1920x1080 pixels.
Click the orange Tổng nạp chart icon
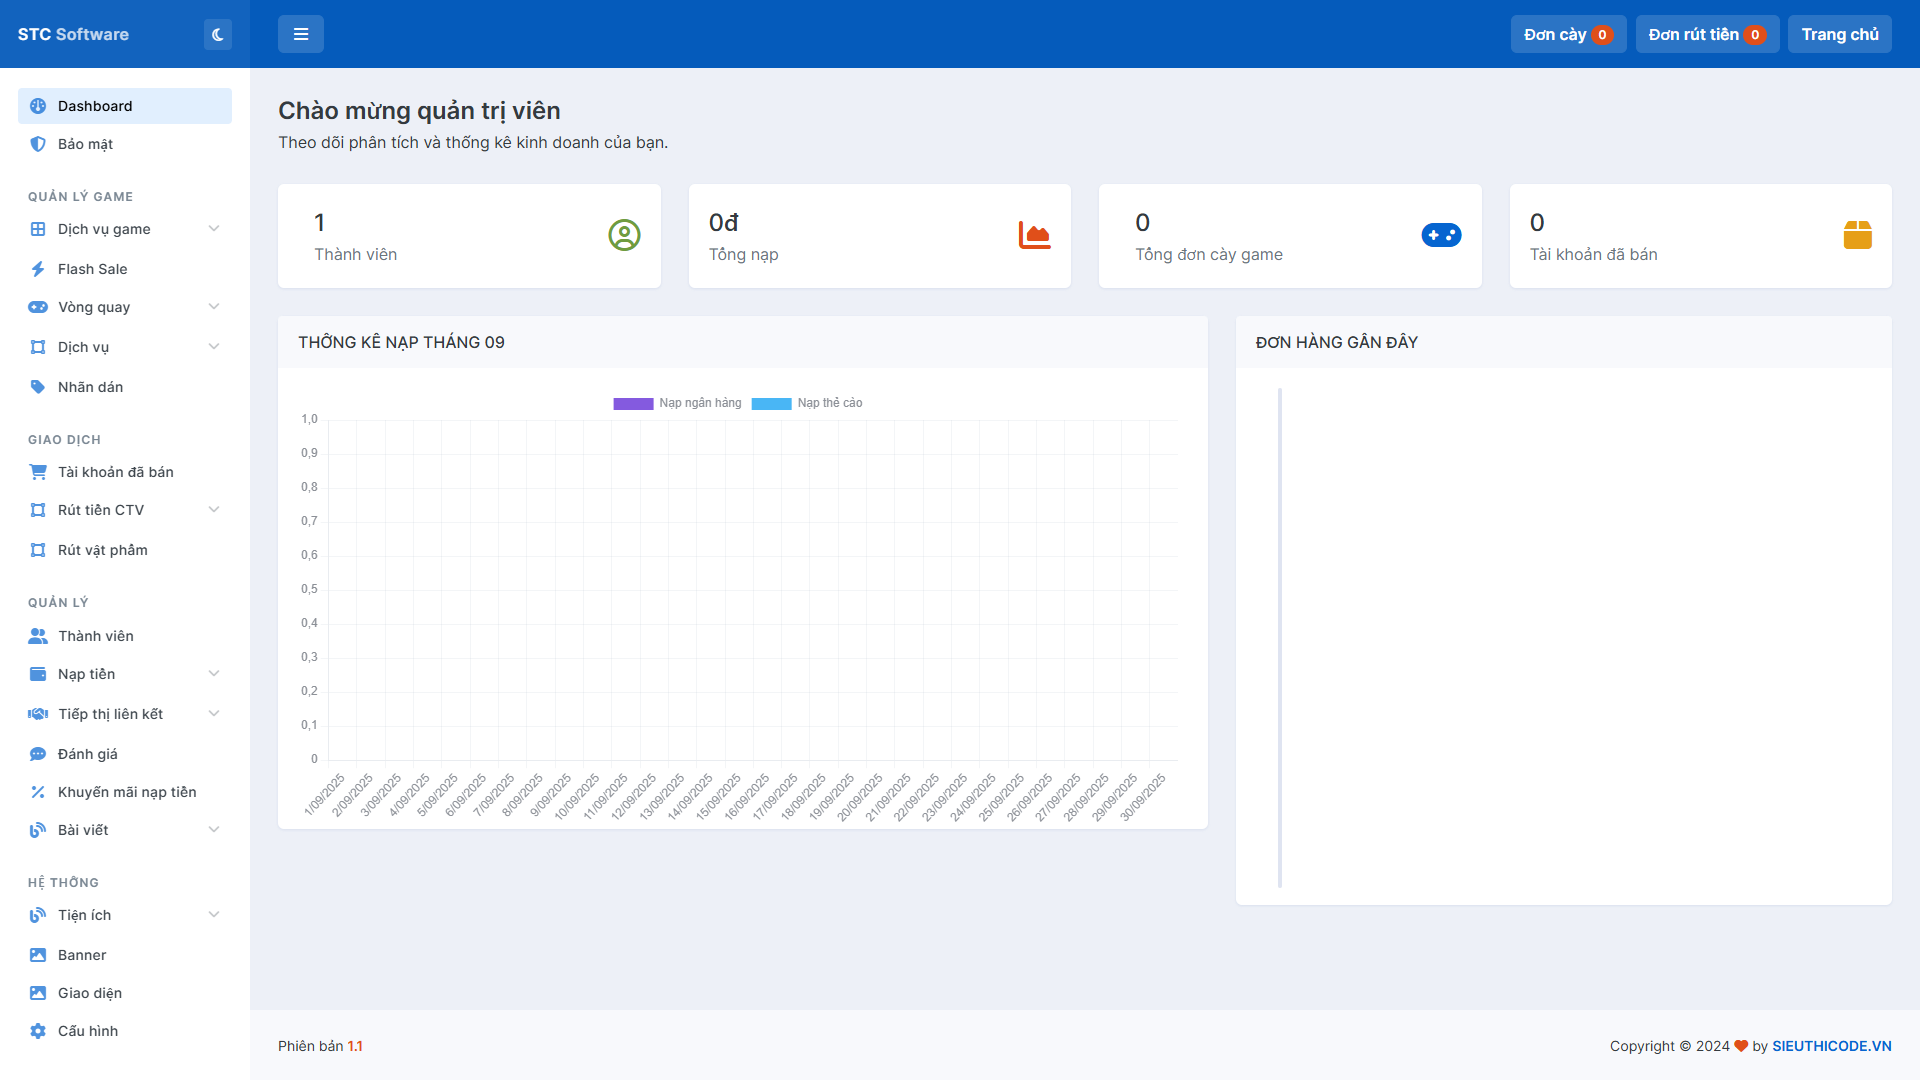point(1034,235)
